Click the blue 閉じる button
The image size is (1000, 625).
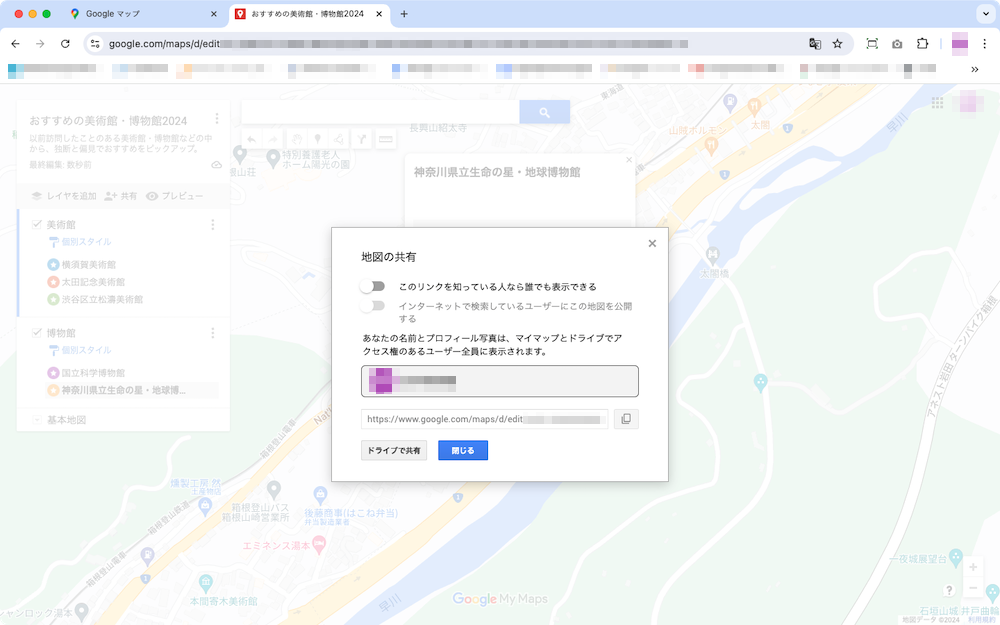point(463,450)
